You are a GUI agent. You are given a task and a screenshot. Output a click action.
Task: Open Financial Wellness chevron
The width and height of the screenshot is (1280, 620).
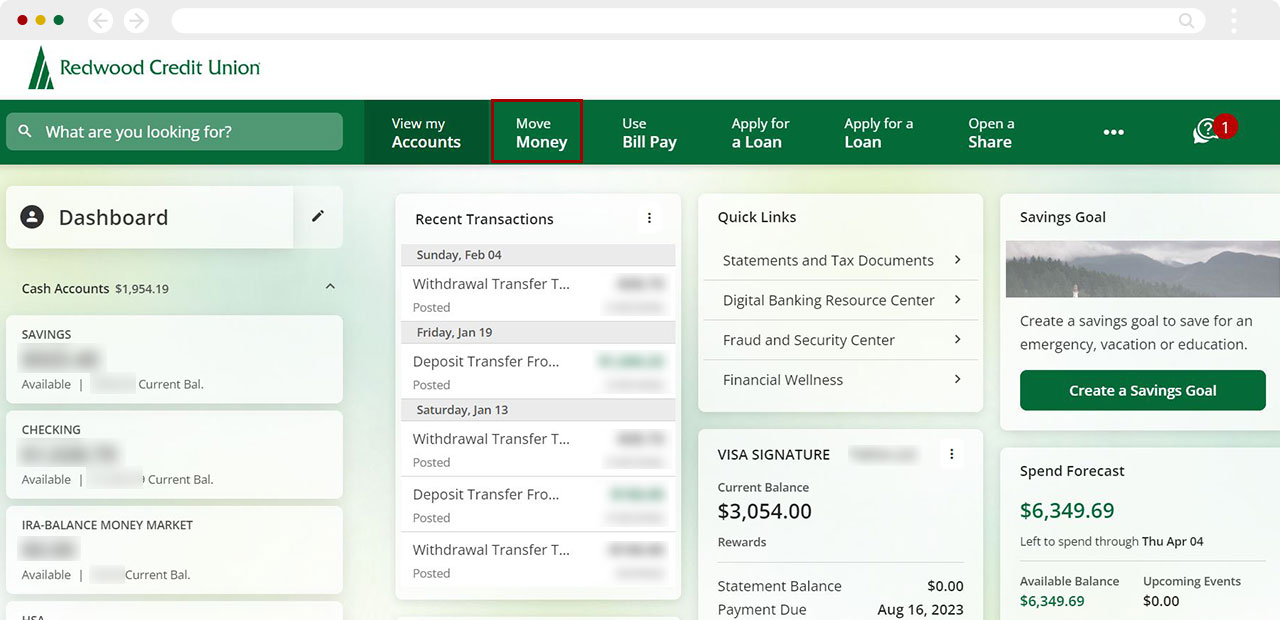957,379
